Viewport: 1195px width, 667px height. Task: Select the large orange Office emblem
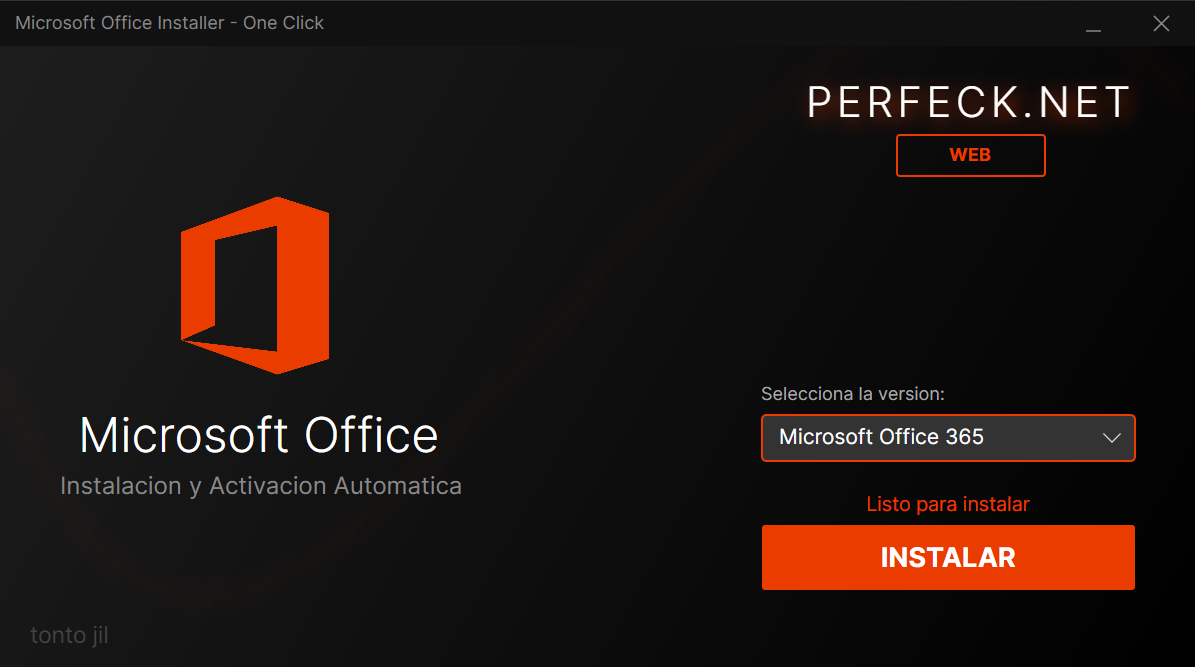[x=254, y=285]
